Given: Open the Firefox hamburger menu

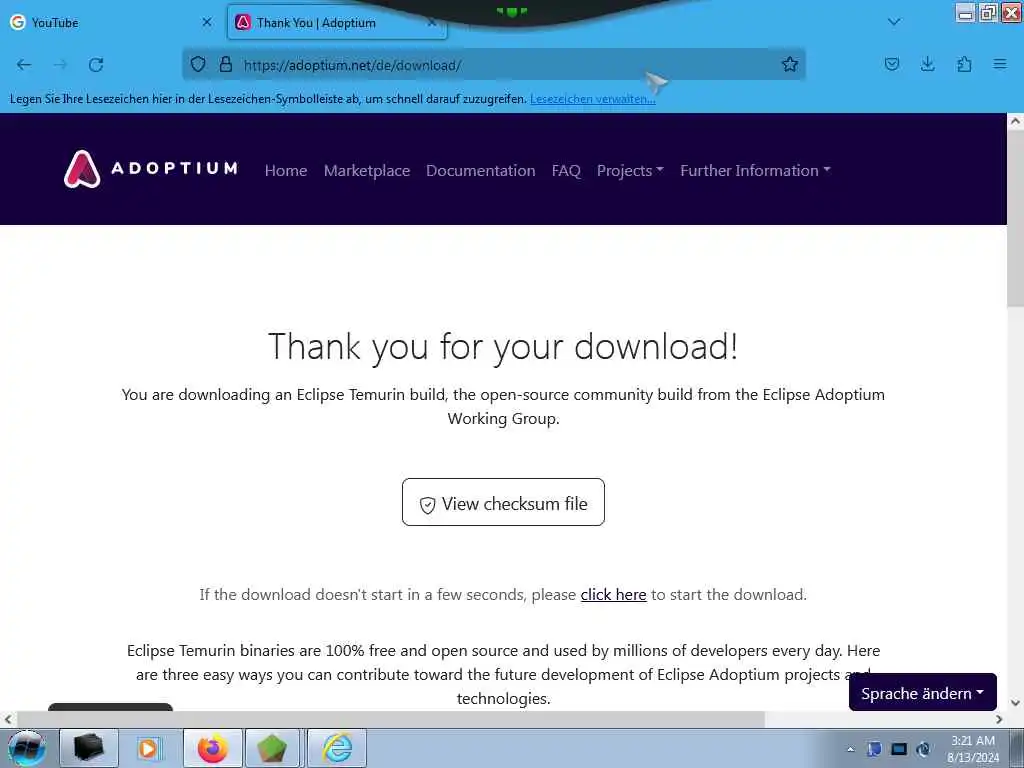Looking at the screenshot, I should pos(1000,64).
